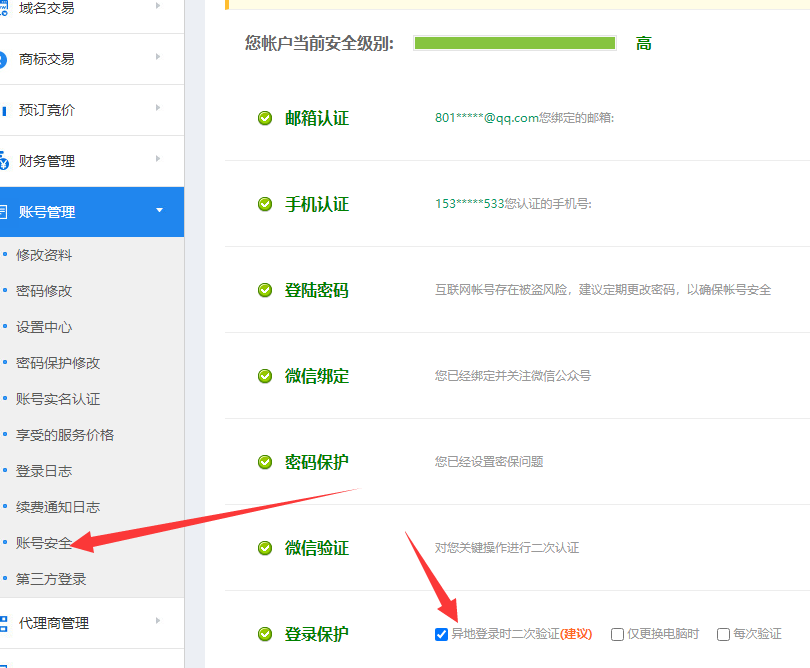Click green check icon beside 微信绑定
The width and height of the screenshot is (810, 668).
265,376
